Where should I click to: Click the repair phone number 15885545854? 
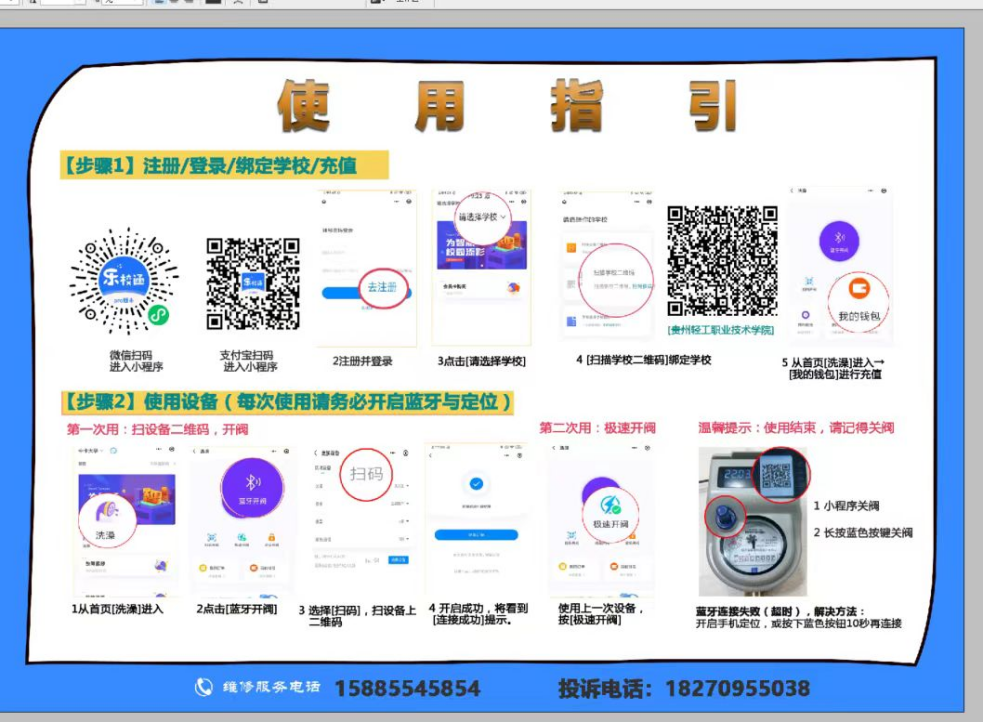pyautogui.click(x=407, y=689)
